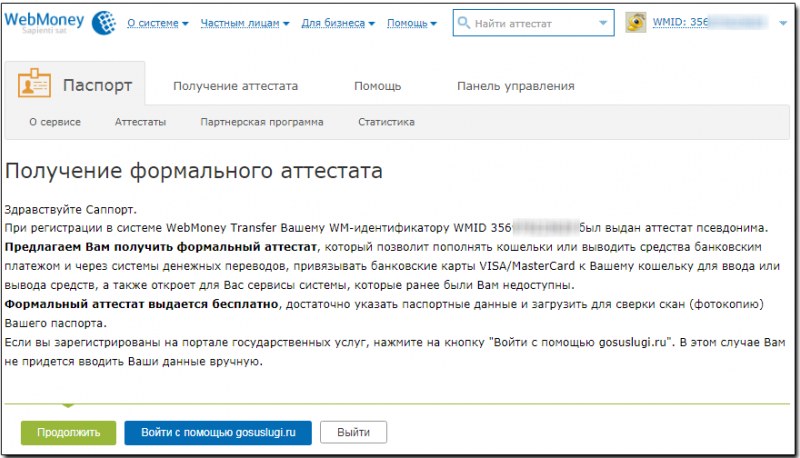Click the Паспорт ID card icon
800x458 pixels.
coord(34,83)
